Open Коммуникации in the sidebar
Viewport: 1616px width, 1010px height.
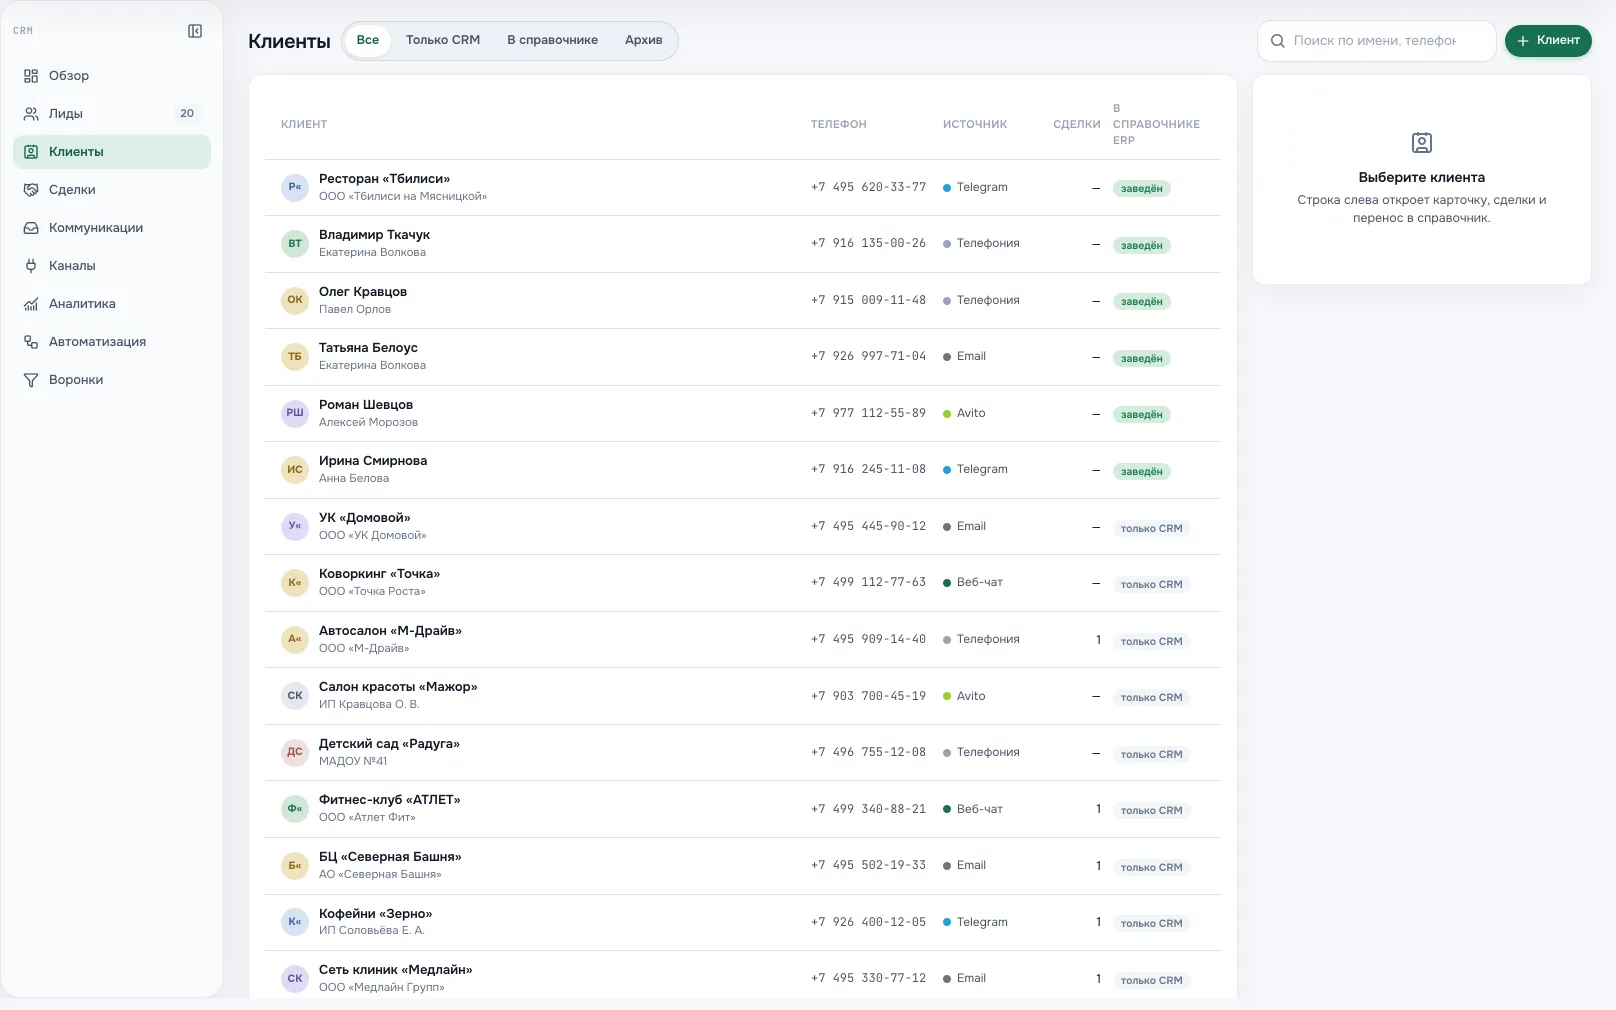112,228
